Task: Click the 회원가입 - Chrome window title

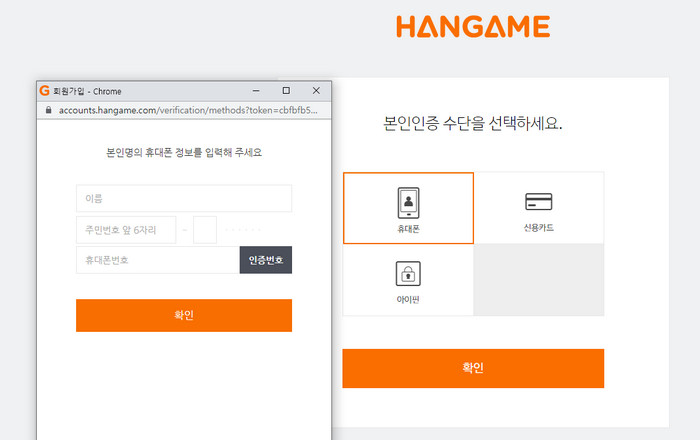Action: click(x=87, y=91)
